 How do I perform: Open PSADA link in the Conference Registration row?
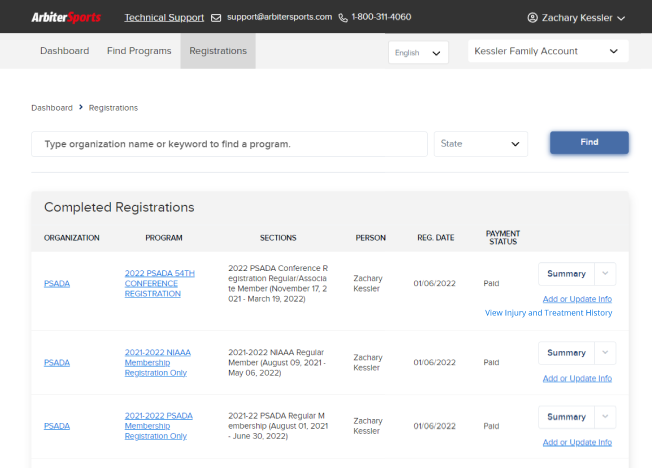click(x=57, y=284)
